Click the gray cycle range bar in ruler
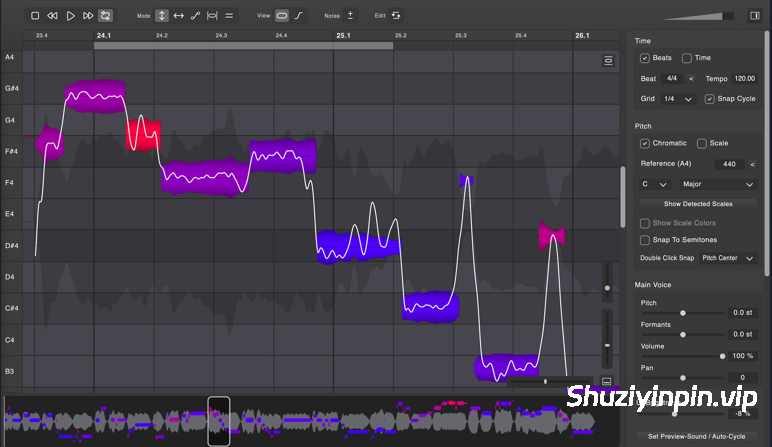The height and width of the screenshot is (447, 772). click(243, 46)
